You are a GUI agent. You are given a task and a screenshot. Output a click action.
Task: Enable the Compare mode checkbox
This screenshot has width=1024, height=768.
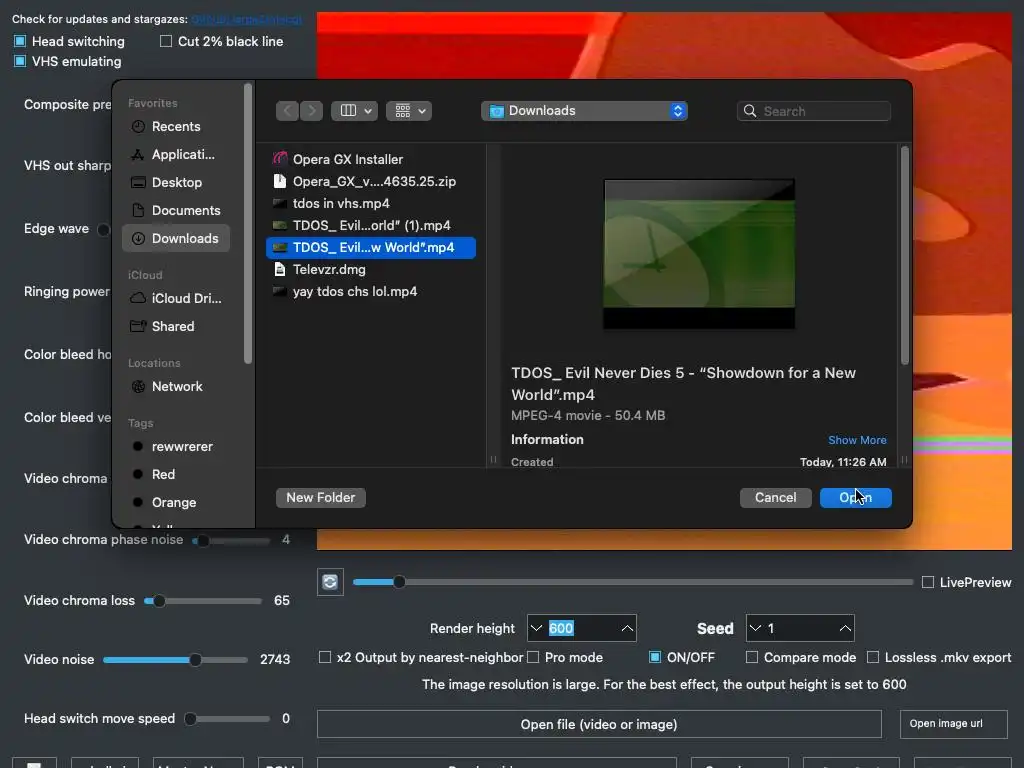click(752, 657)
